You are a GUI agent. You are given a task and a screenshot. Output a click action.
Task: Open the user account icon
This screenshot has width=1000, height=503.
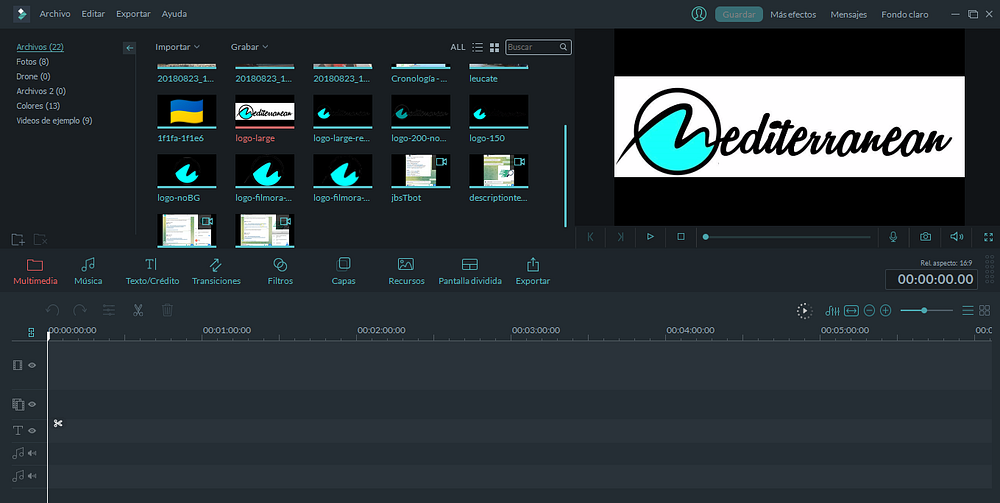(x=699, y=14)
